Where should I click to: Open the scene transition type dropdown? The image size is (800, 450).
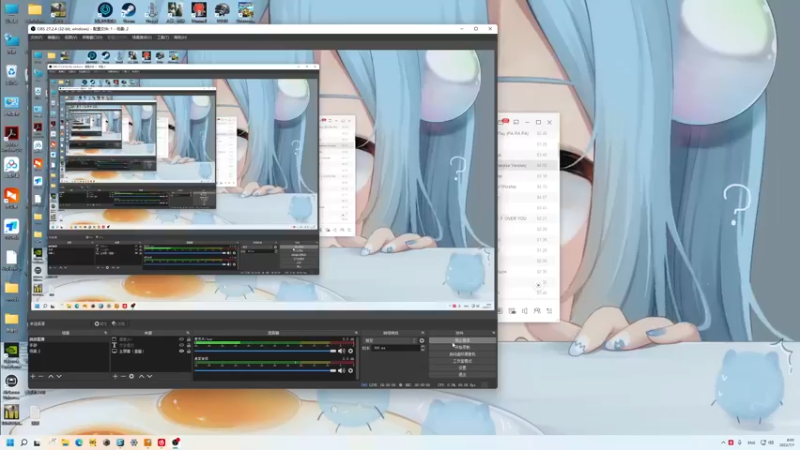coord(390,340)
